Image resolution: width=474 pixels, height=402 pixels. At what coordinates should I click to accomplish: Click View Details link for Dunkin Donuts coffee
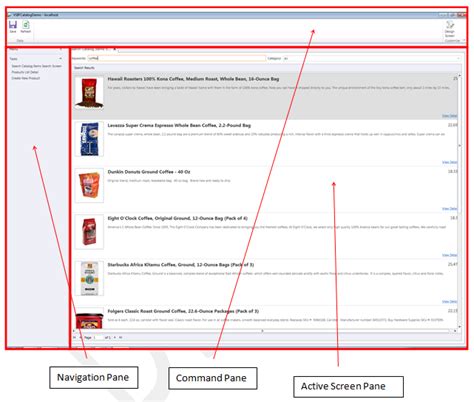[x=449, y=208]
